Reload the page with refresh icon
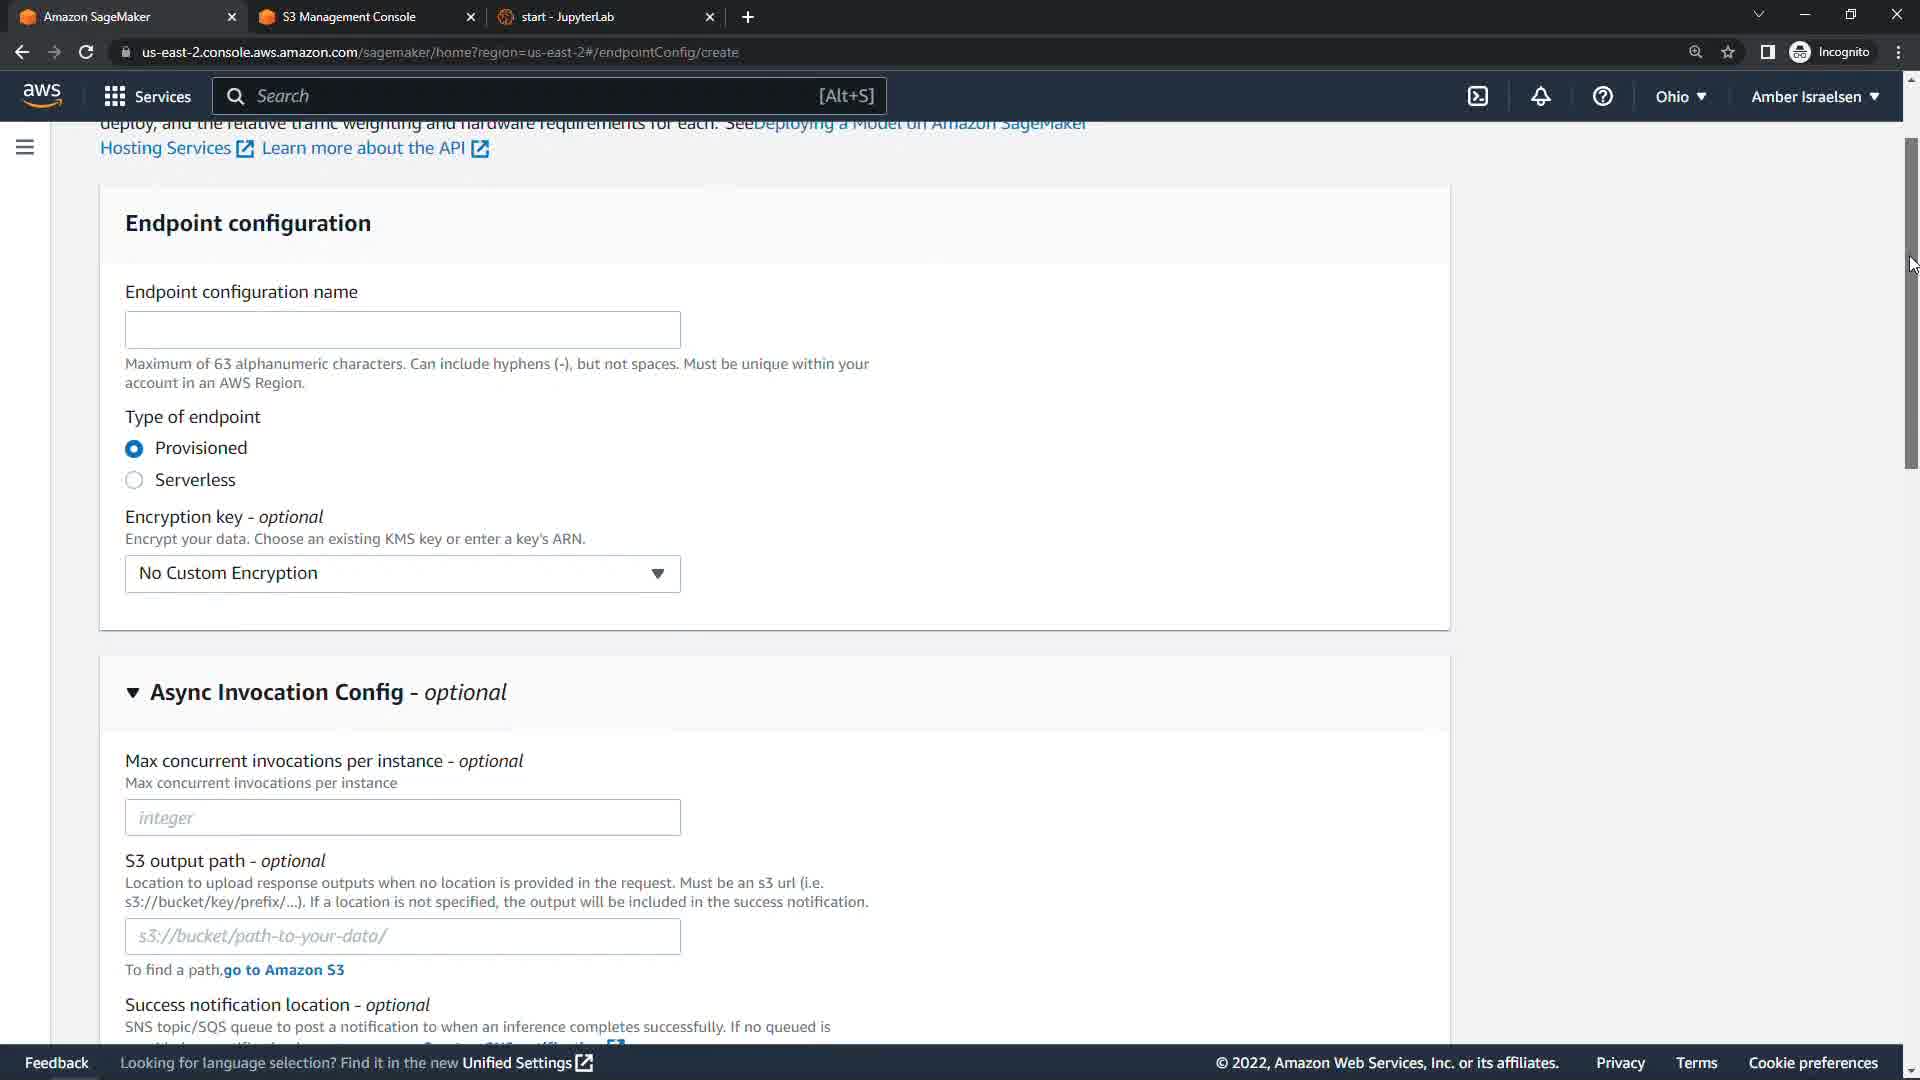 [x=86, y=52]
